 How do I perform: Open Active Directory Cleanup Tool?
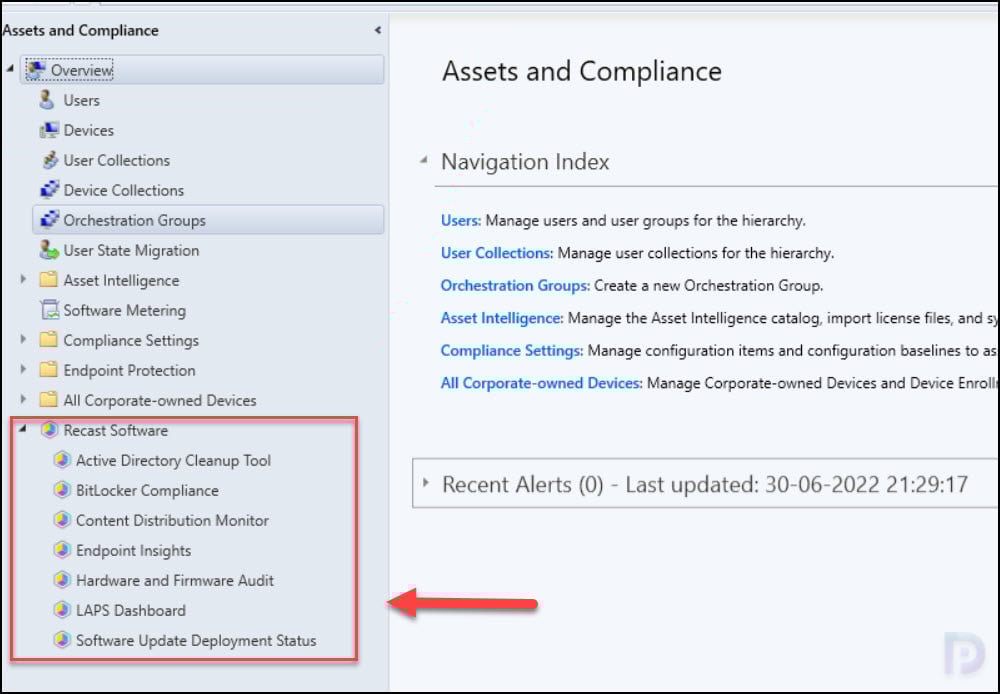(173, 461)
